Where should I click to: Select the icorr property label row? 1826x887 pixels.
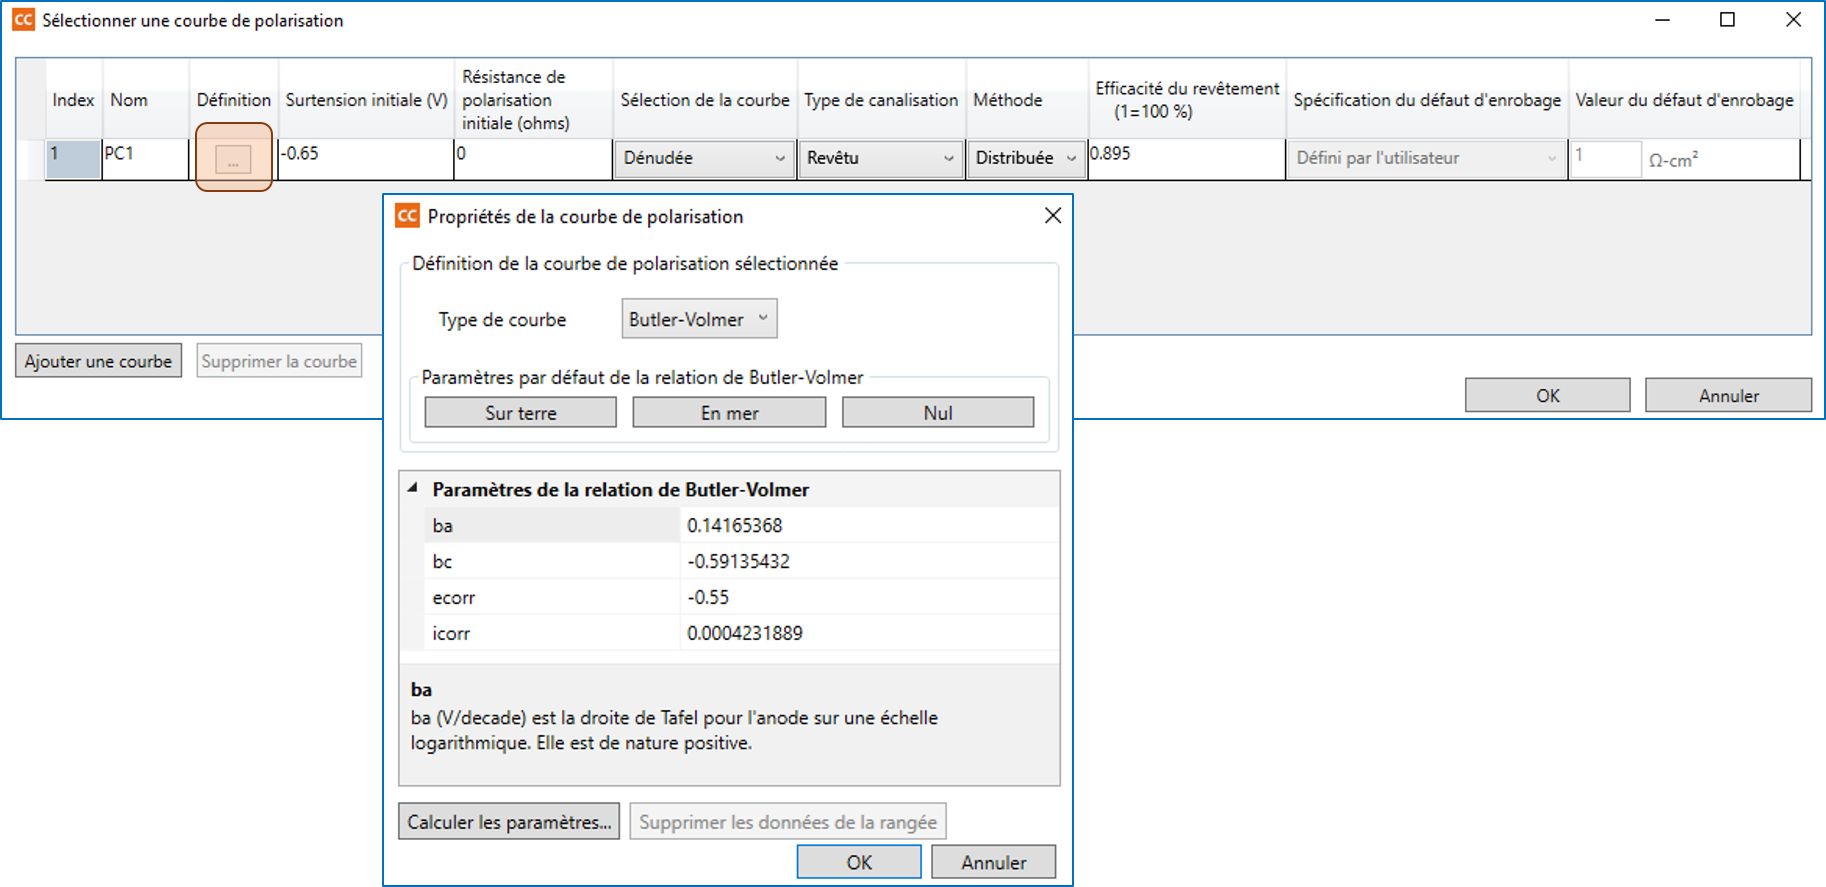click(552, 633)
